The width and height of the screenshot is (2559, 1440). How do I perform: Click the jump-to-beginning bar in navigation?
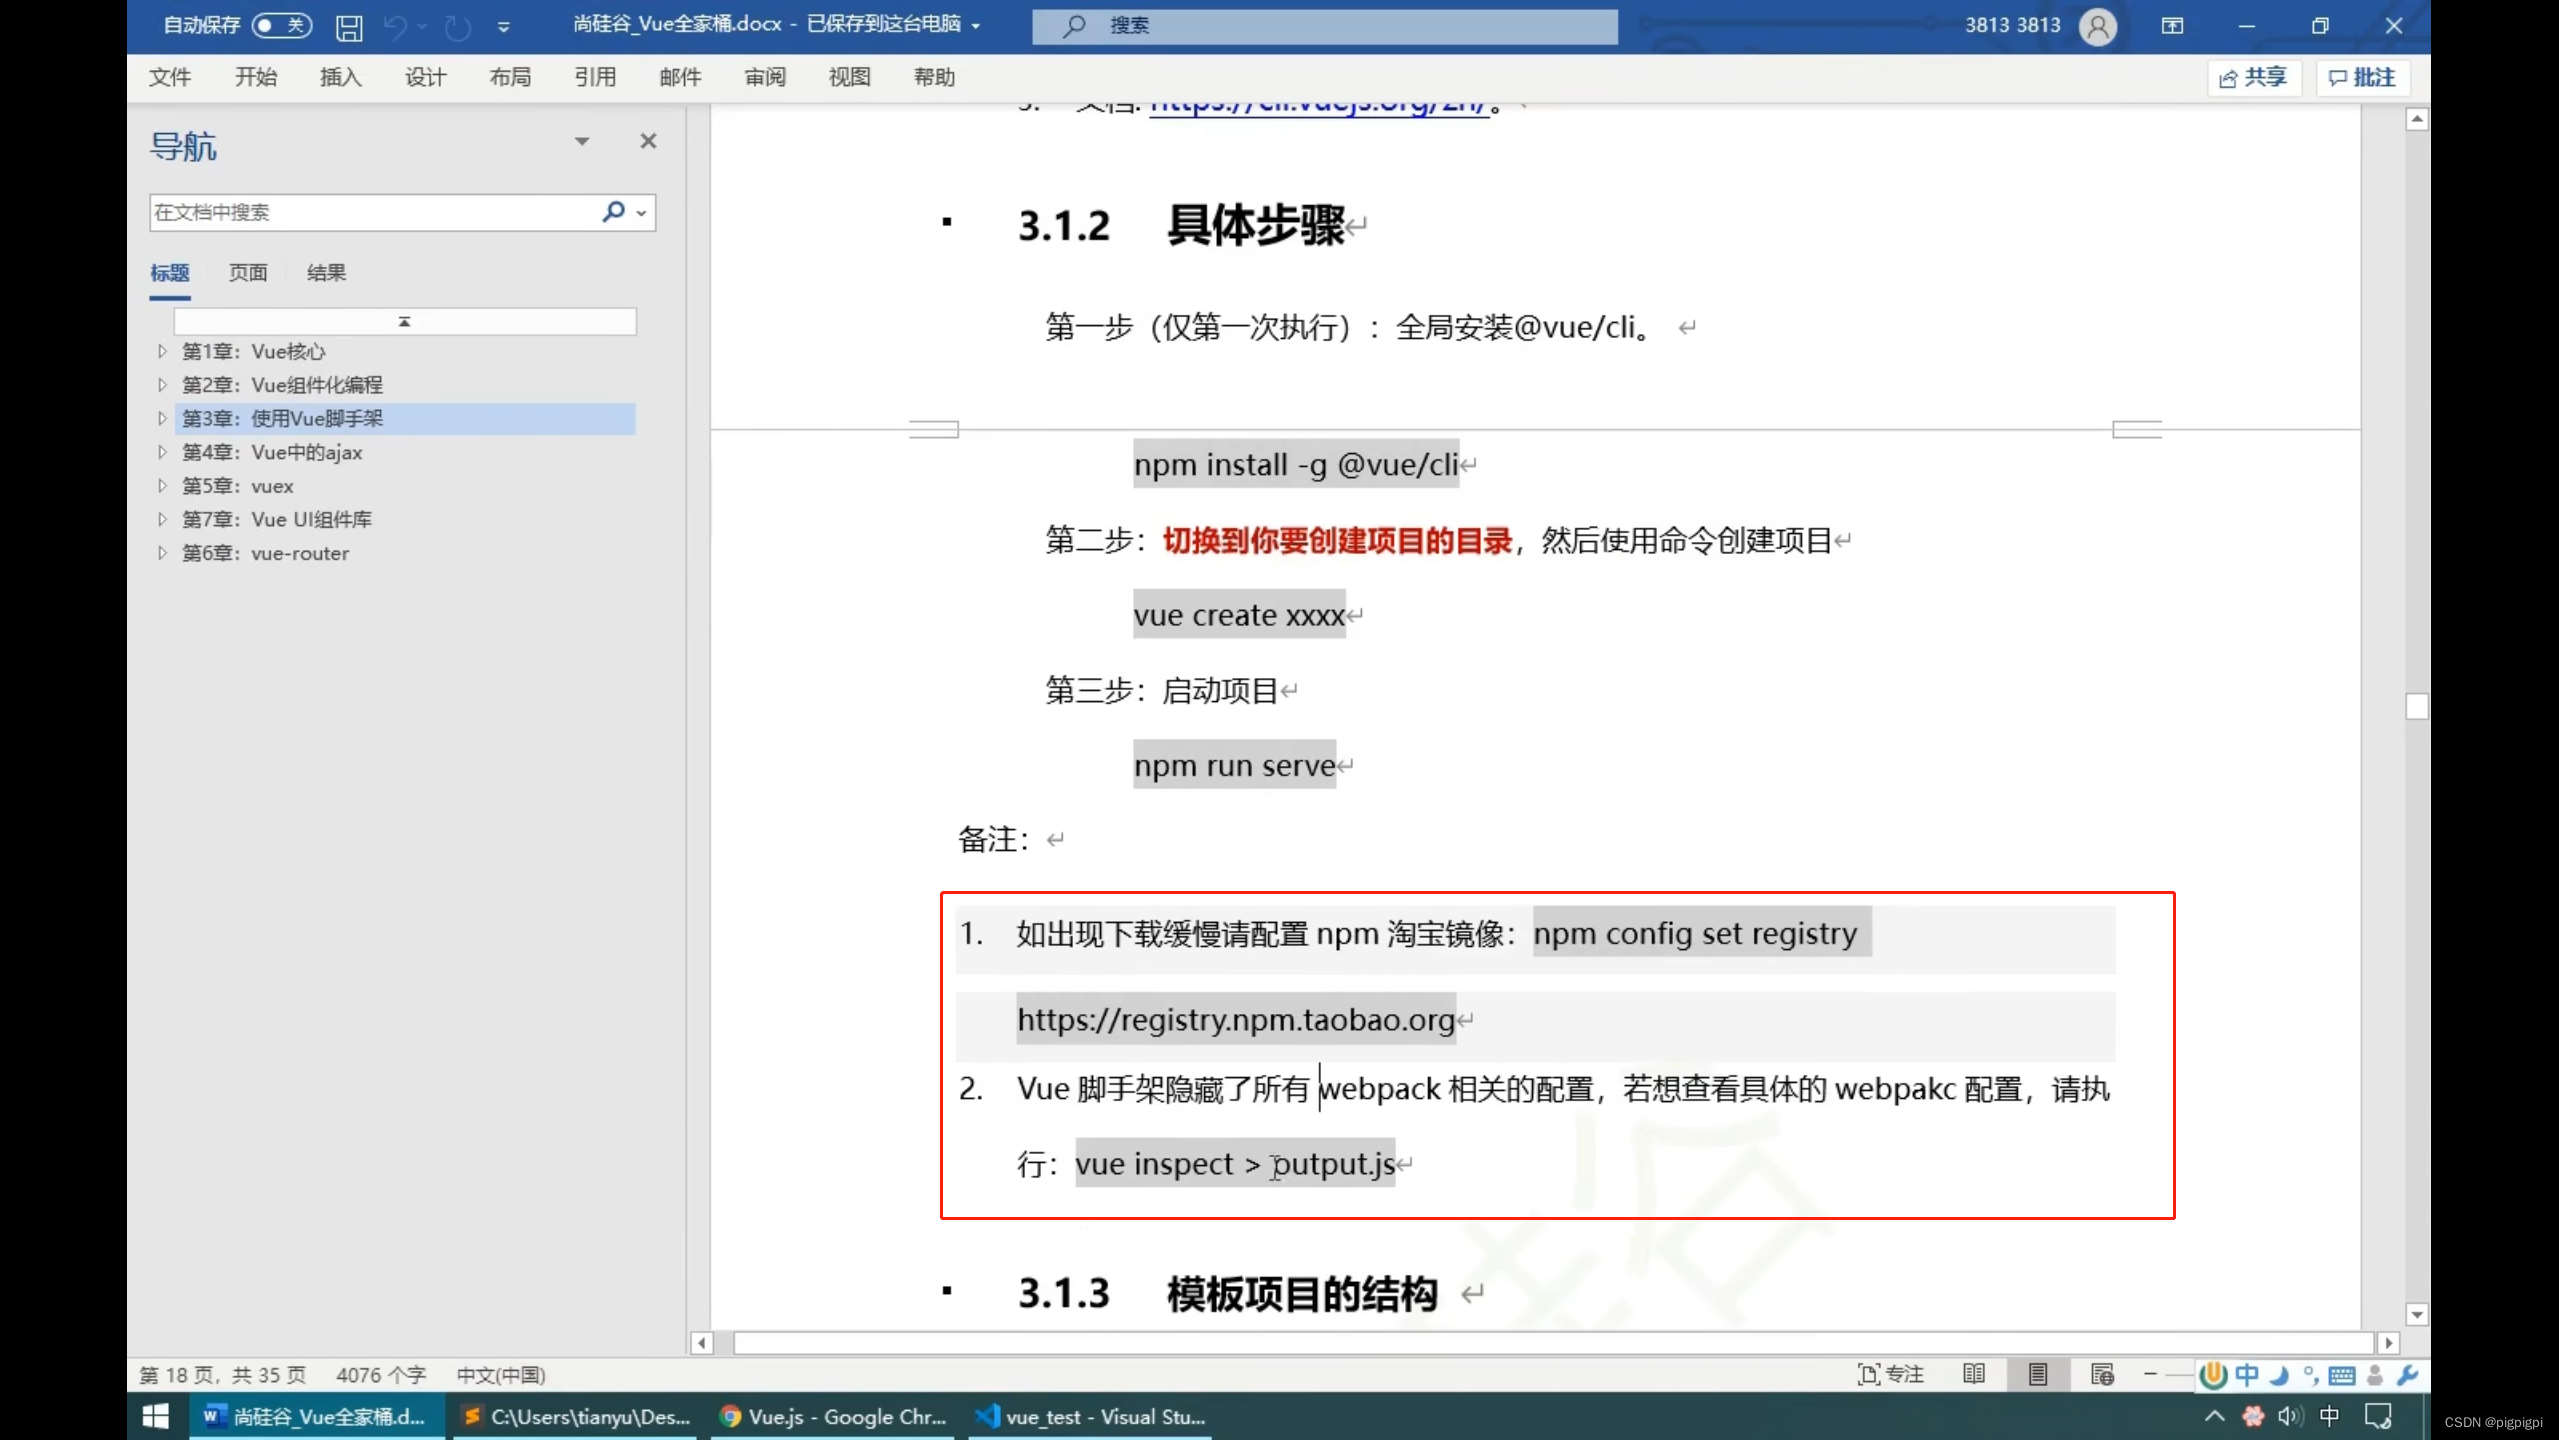coord(405,321)
